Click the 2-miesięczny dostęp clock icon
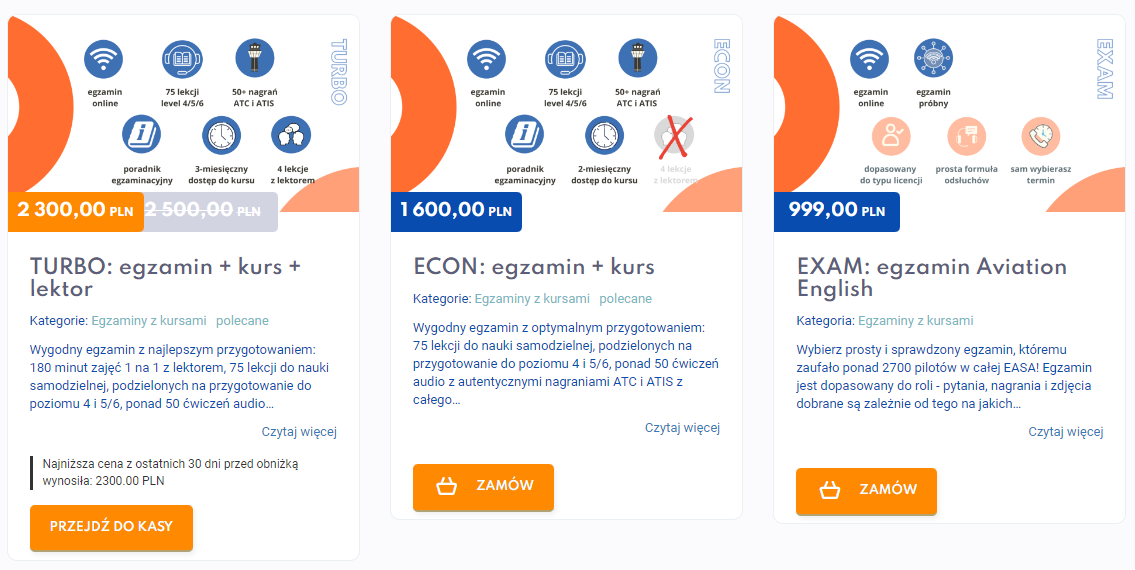 pyautogui.click(x=604, y=135)
